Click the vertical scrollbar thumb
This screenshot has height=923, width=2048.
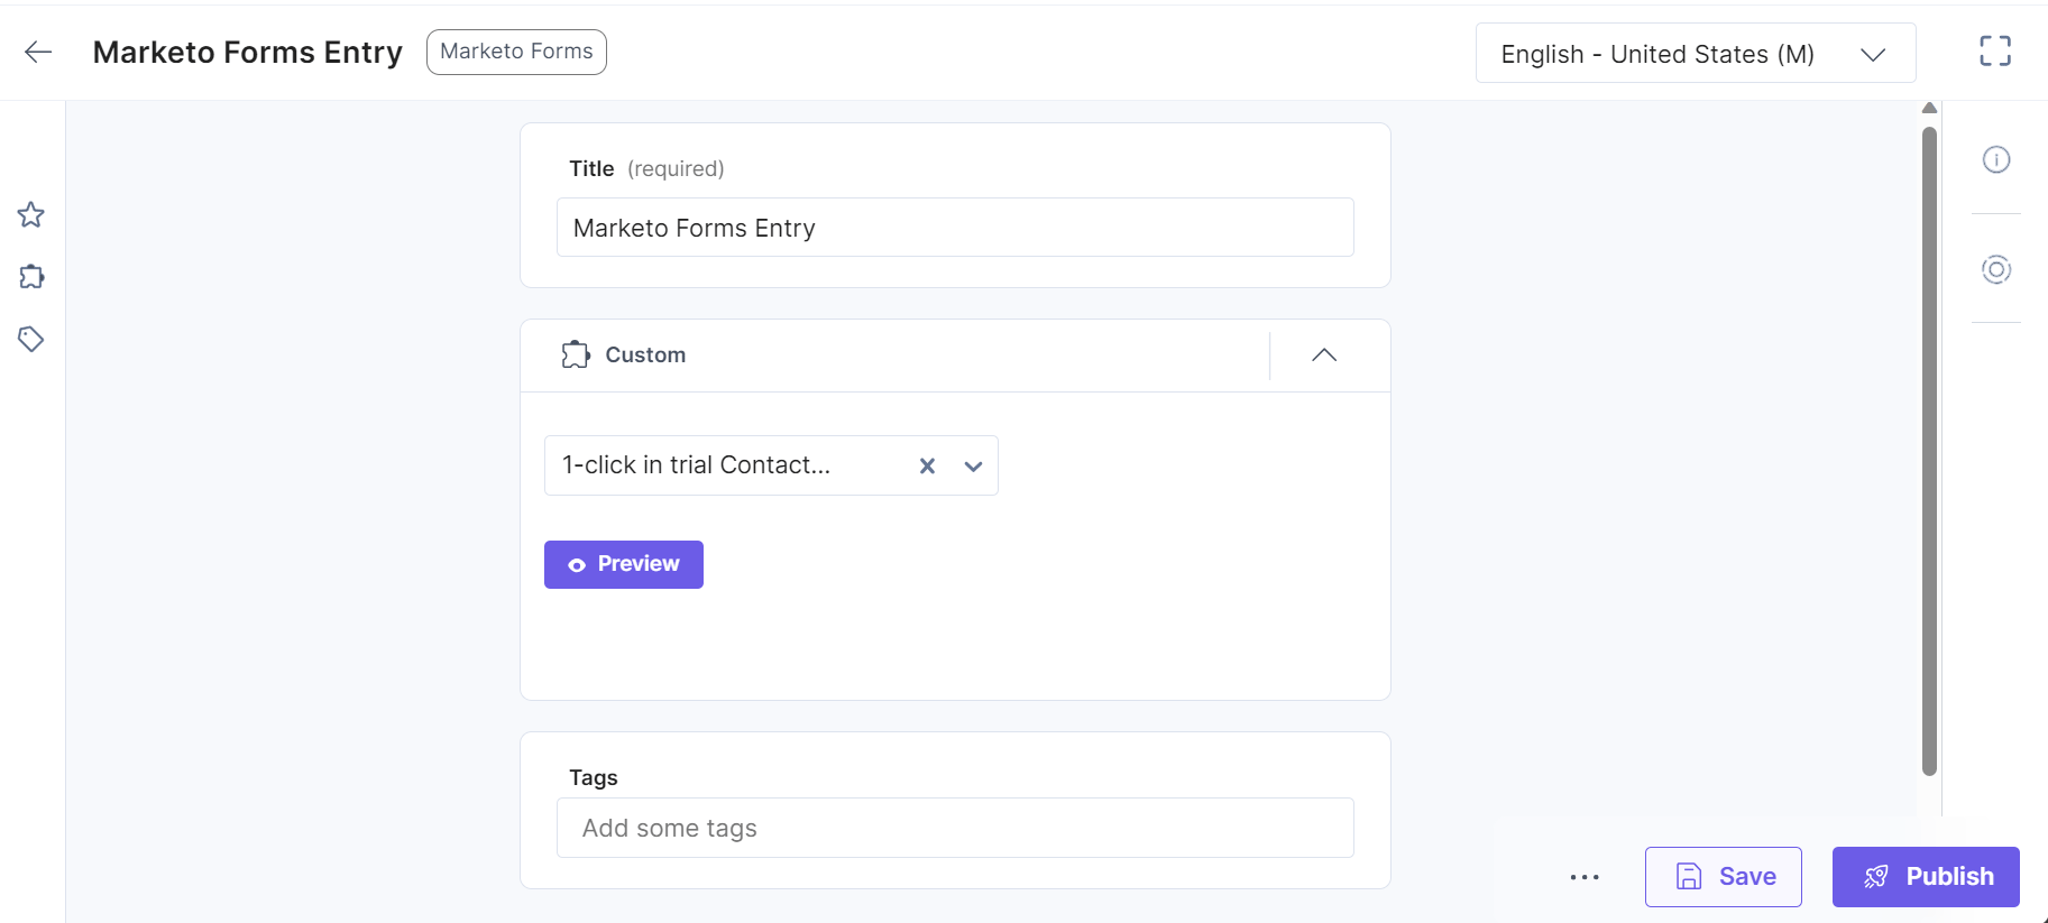pos(1930,450)
